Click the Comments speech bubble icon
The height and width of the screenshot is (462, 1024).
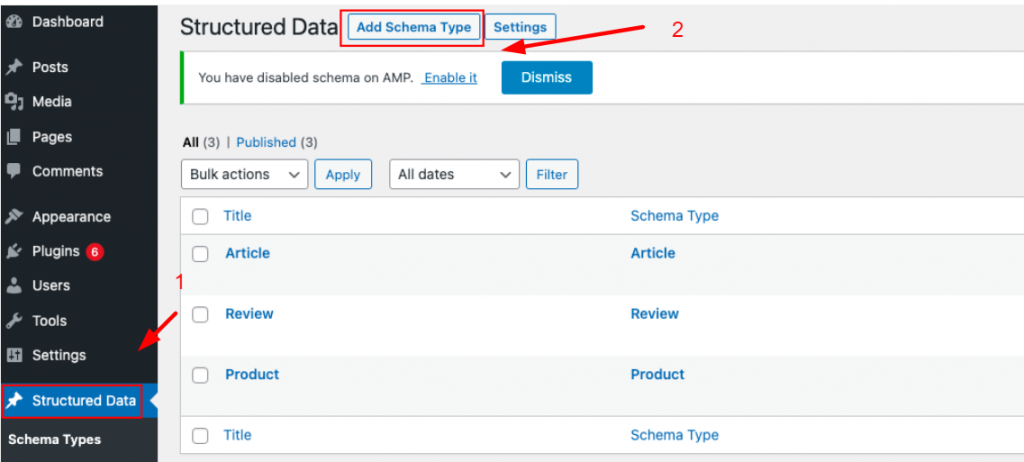pyautogui.click(x=14, y=171)
